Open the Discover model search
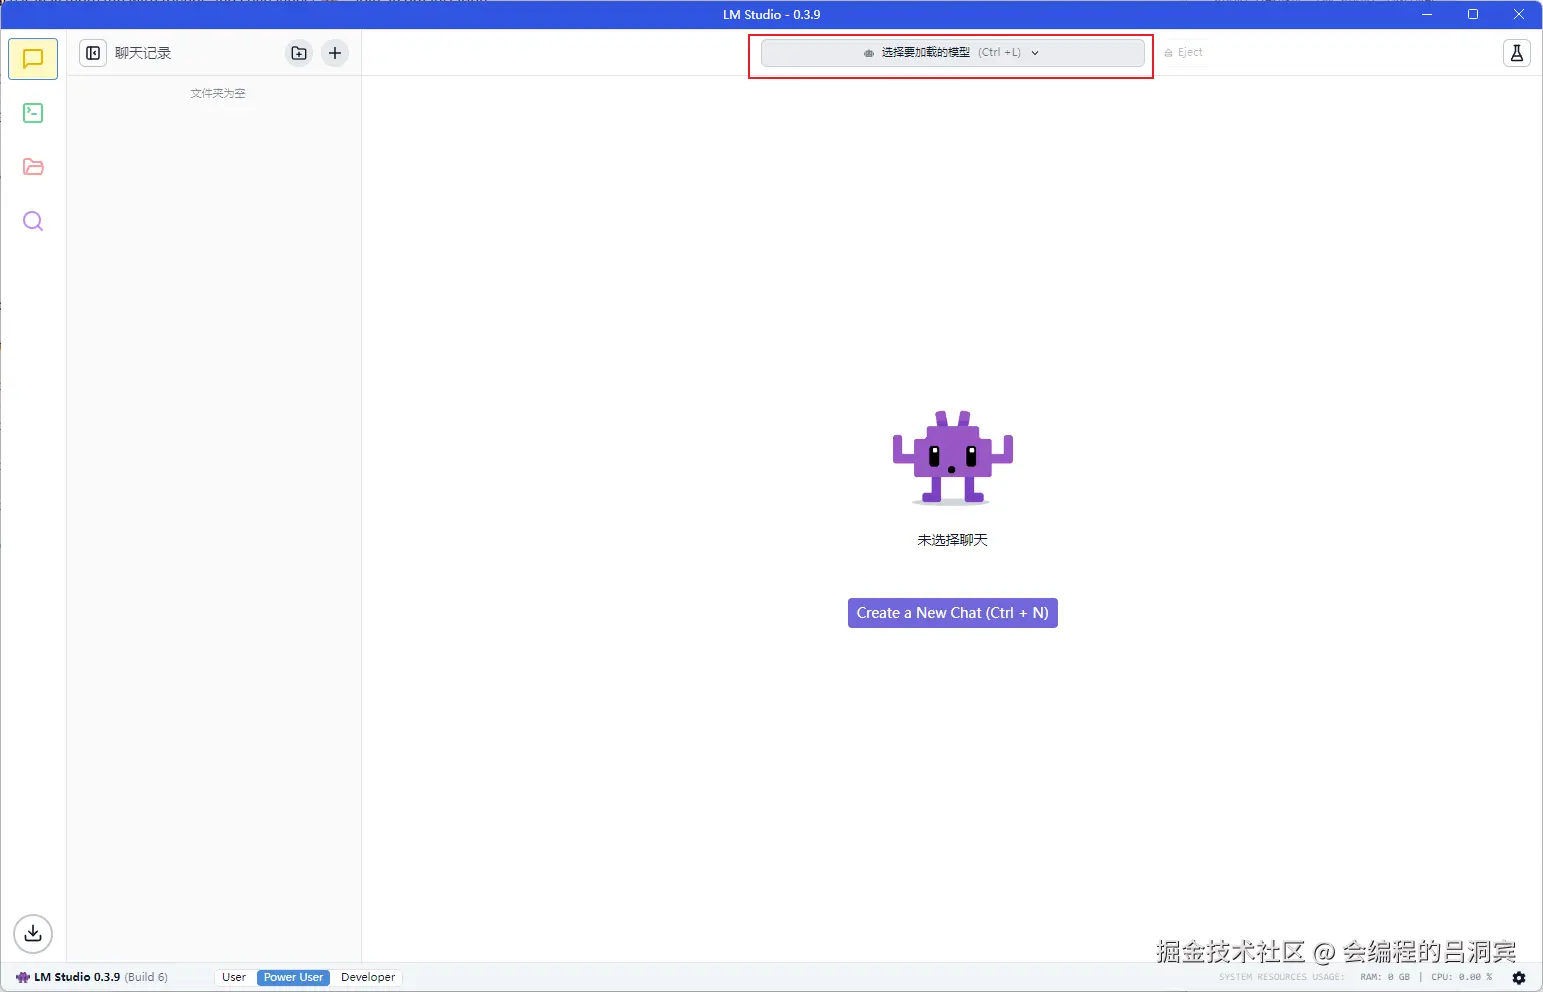The width and height of the screenshot is (1543, 992). tap(33, 221)
